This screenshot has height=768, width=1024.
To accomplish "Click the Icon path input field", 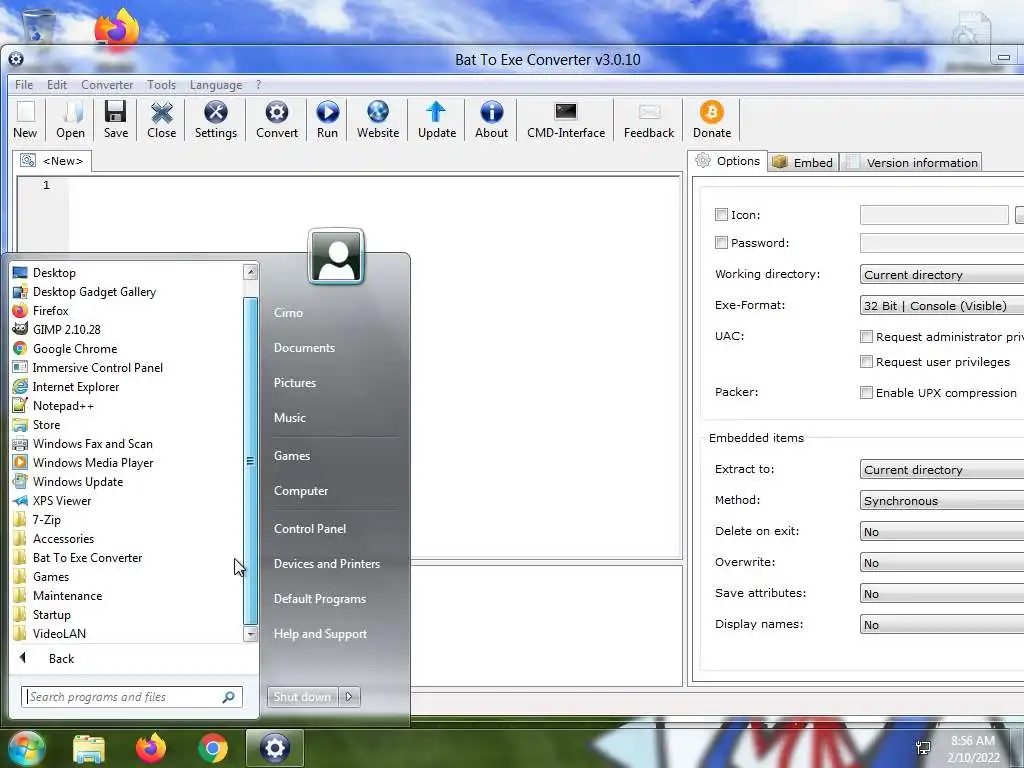I will tap(934, 215).
